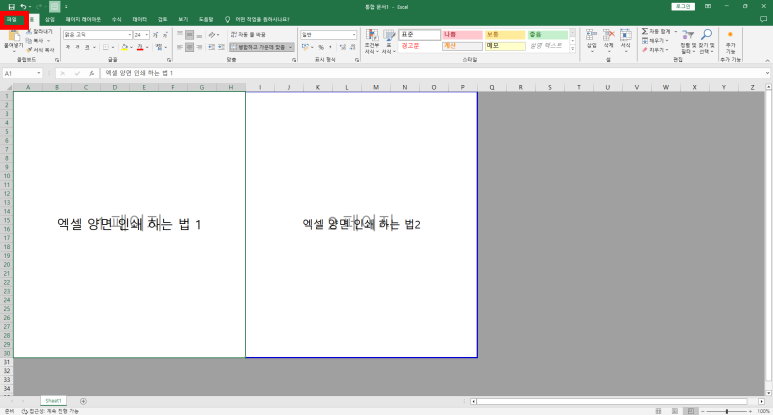Open the Data (데이터) tab
This screenshot has width=773, height=415.
(140, 20)
